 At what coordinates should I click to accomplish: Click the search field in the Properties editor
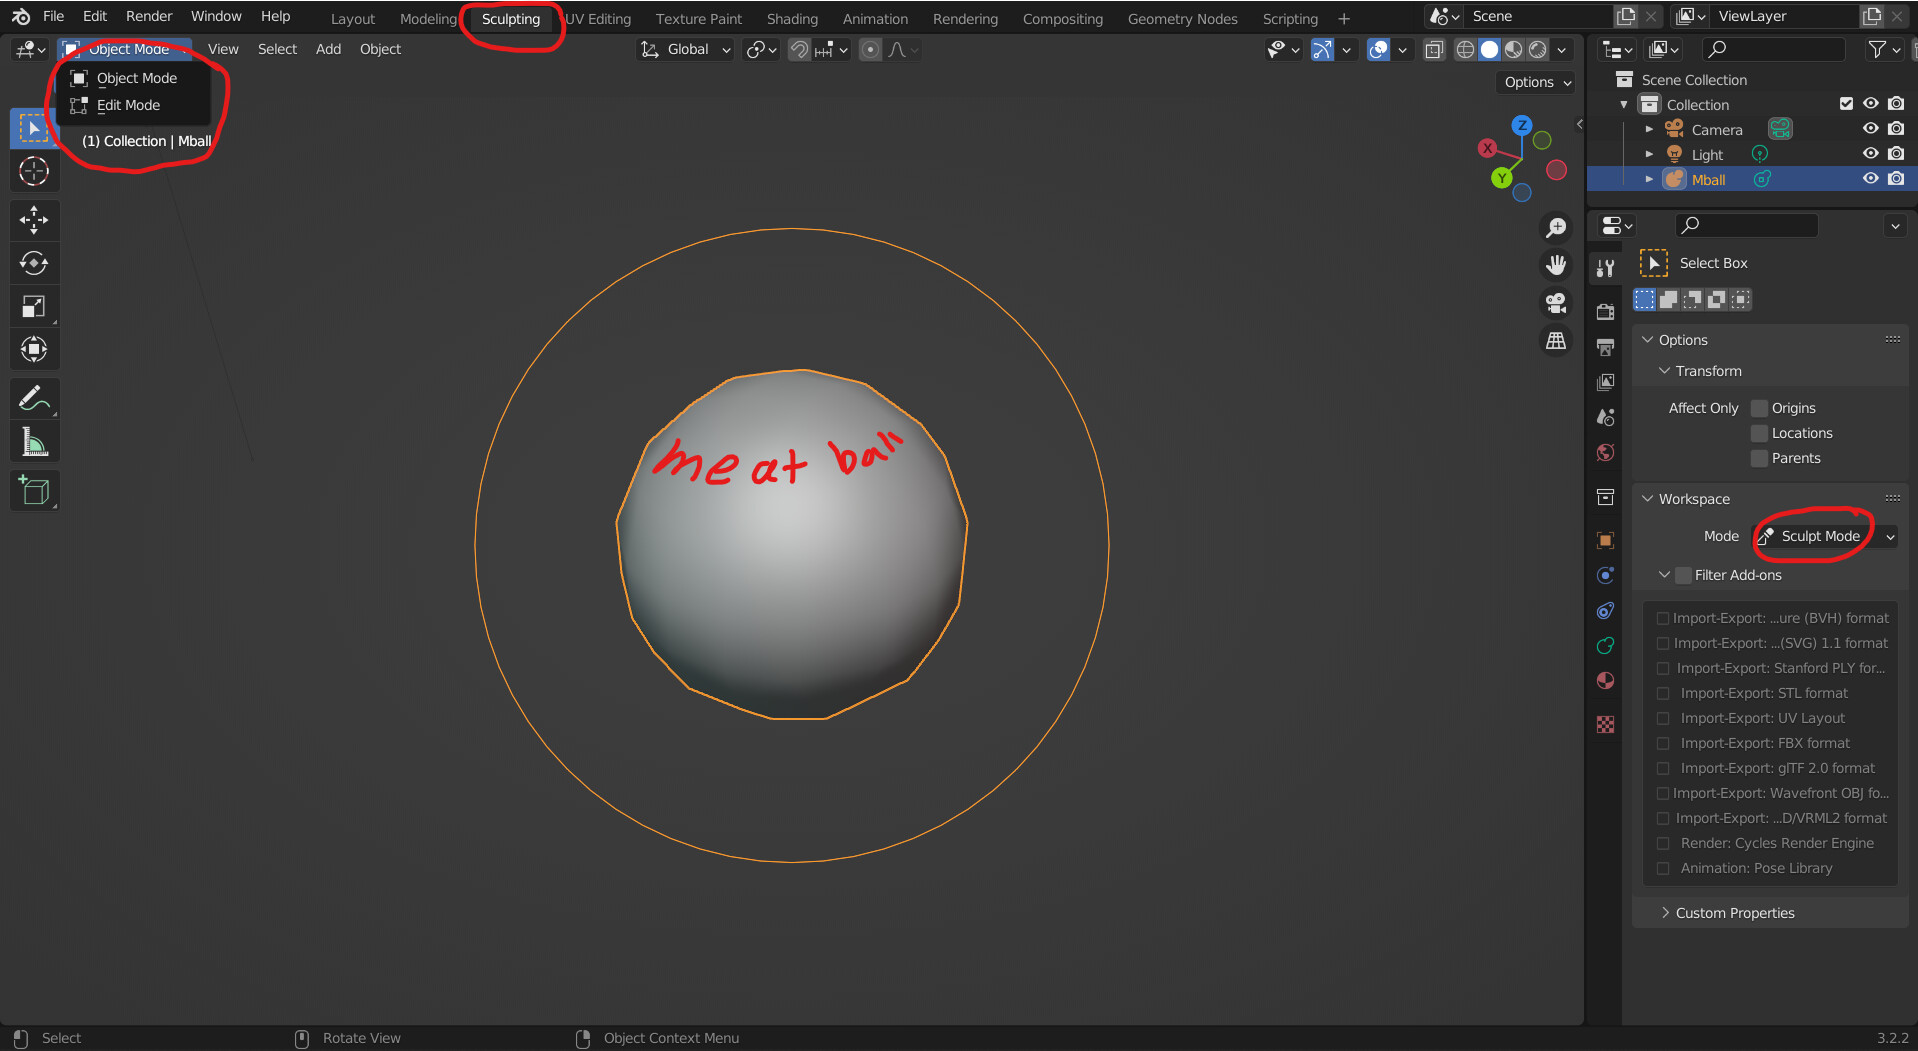tap(1746, 225)
